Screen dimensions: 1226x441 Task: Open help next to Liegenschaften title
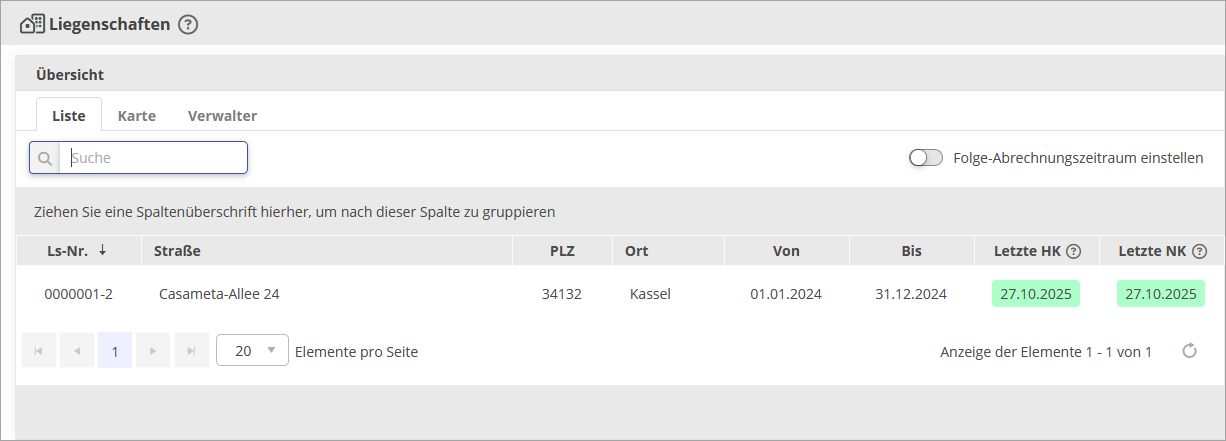coord(188,25)
